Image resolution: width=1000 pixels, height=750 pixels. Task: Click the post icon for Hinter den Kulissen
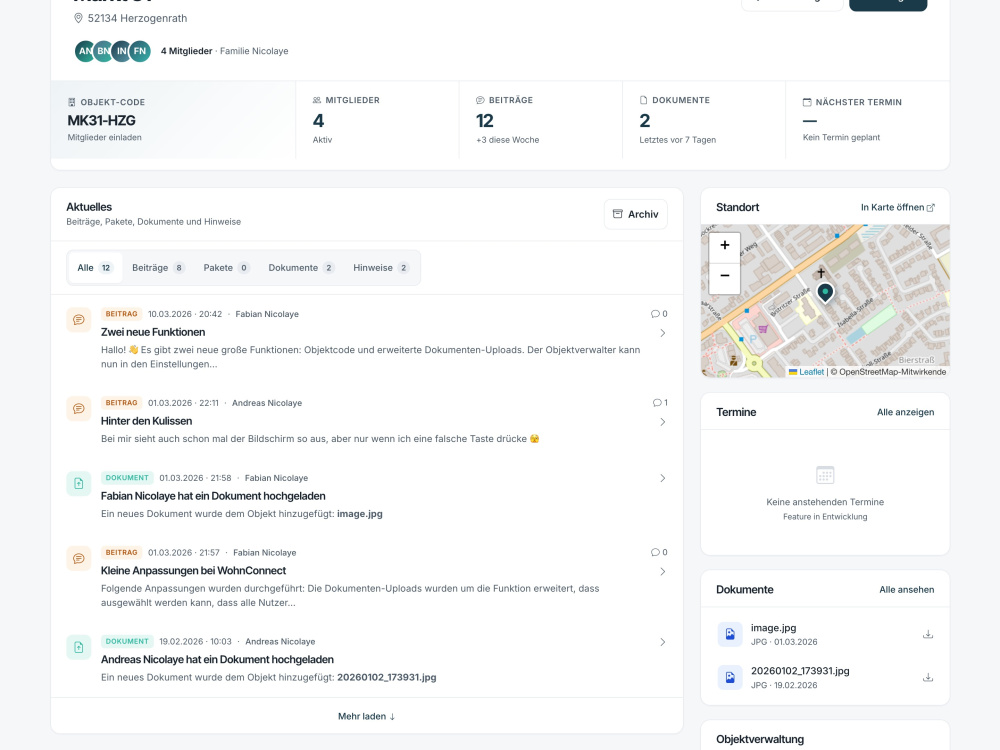click(x=78, y=408)
